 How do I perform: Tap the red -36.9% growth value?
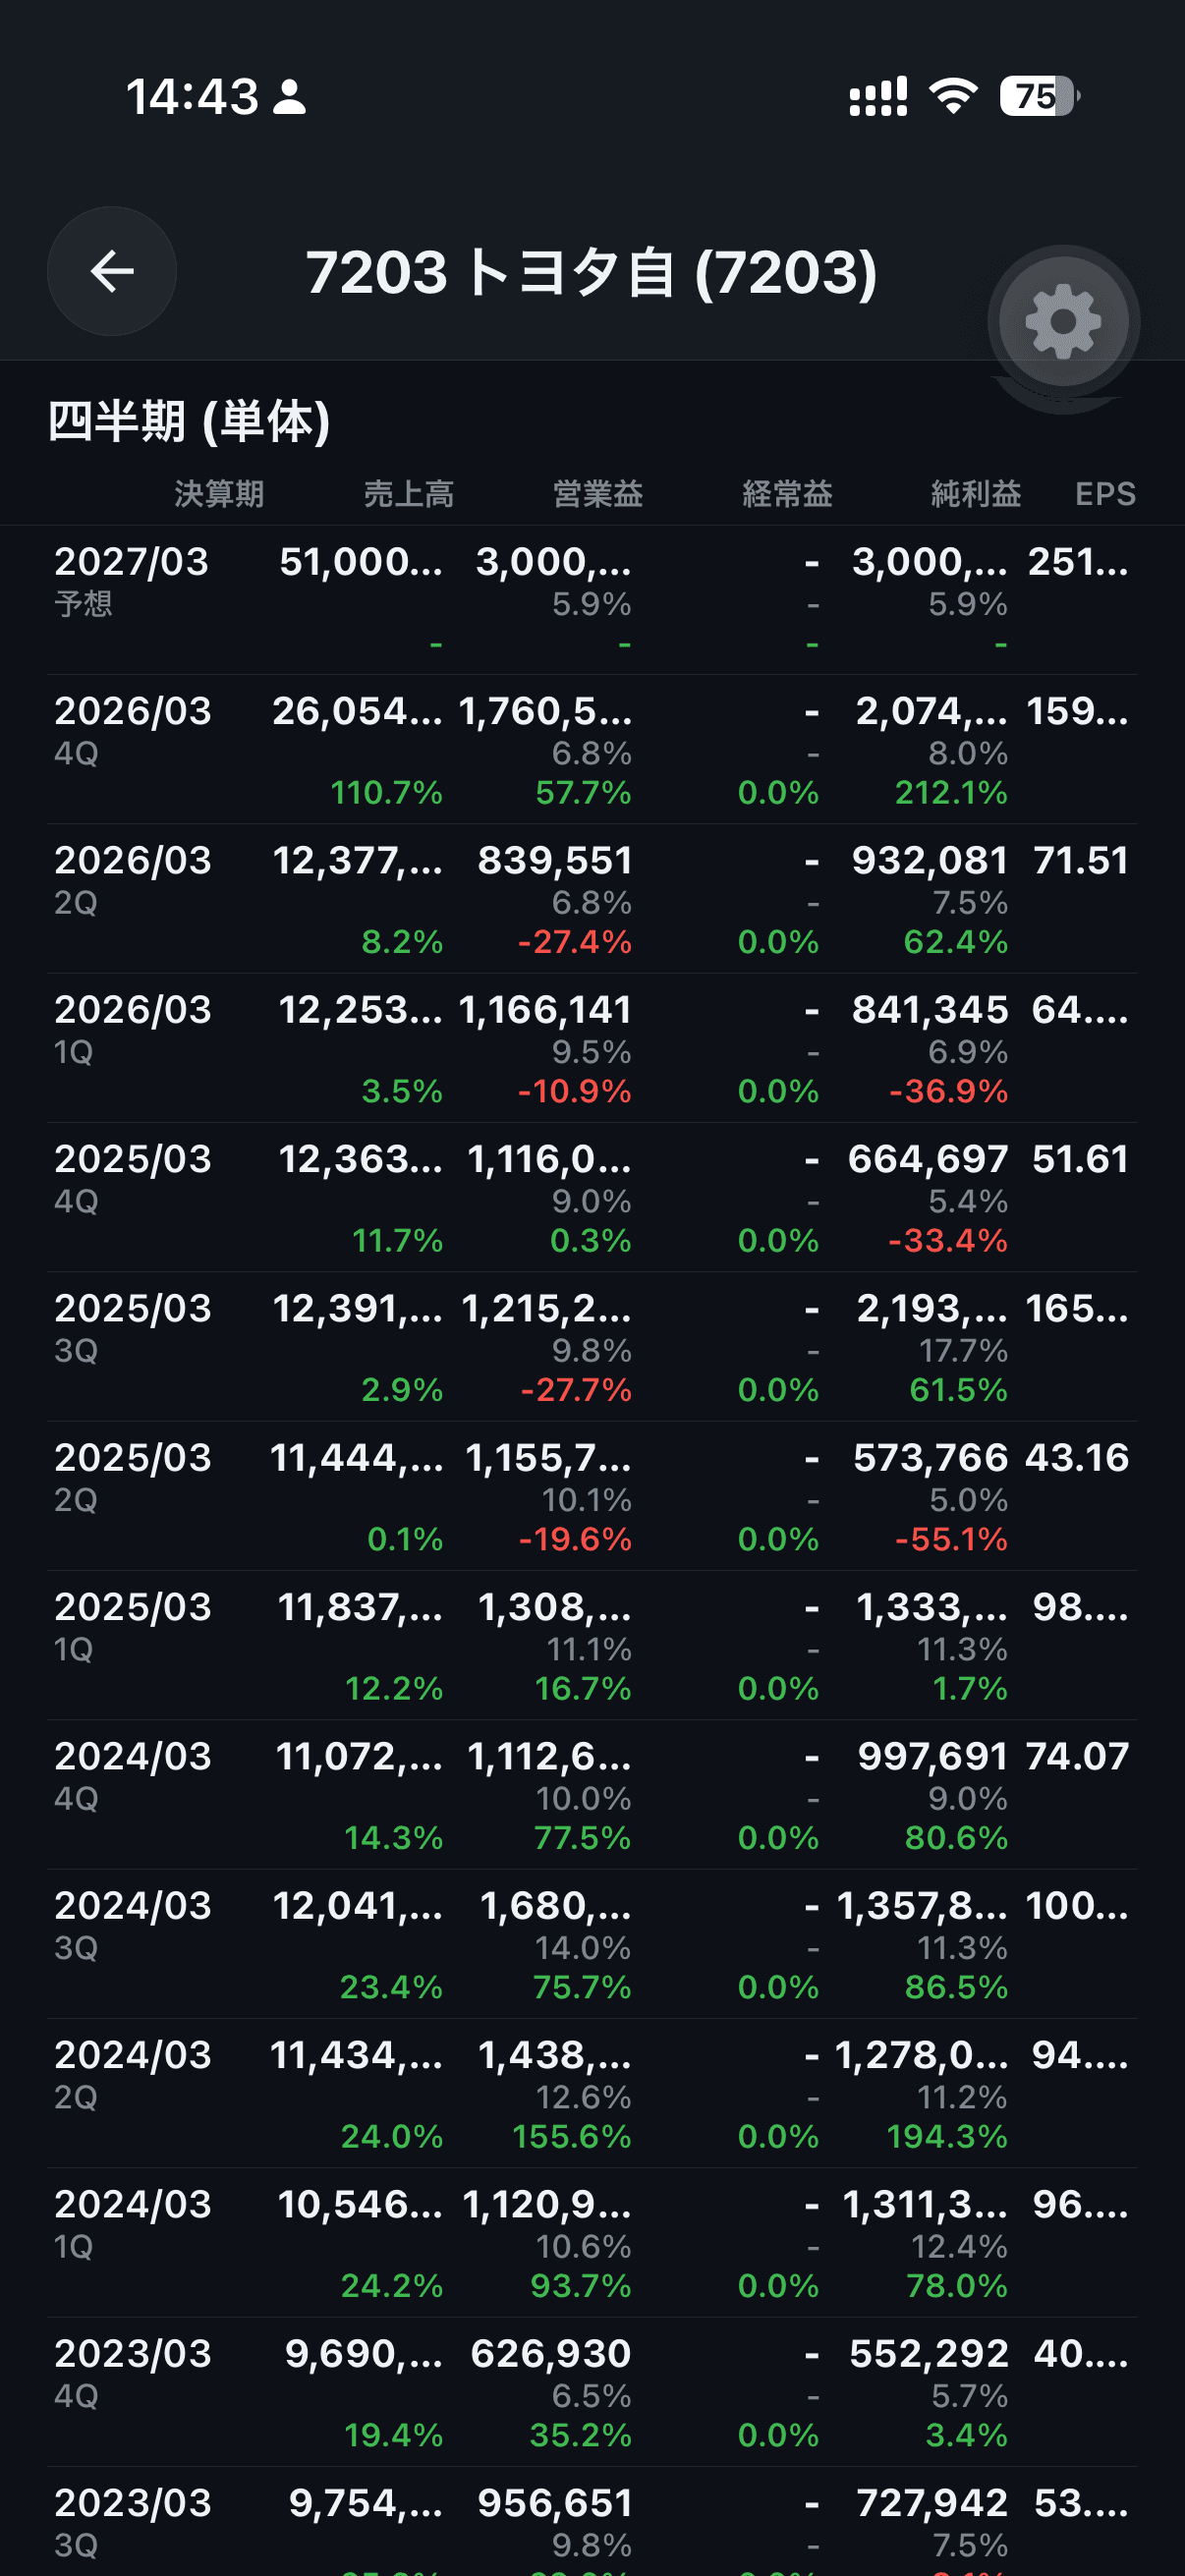(948, 1091)
